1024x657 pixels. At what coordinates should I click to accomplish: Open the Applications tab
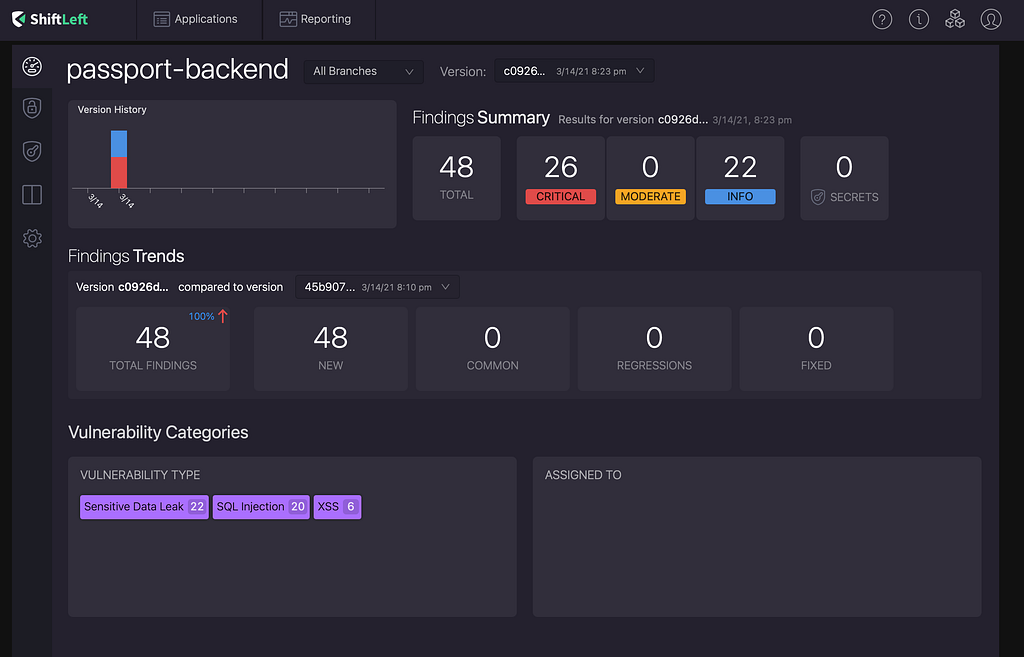coord(195,19)
